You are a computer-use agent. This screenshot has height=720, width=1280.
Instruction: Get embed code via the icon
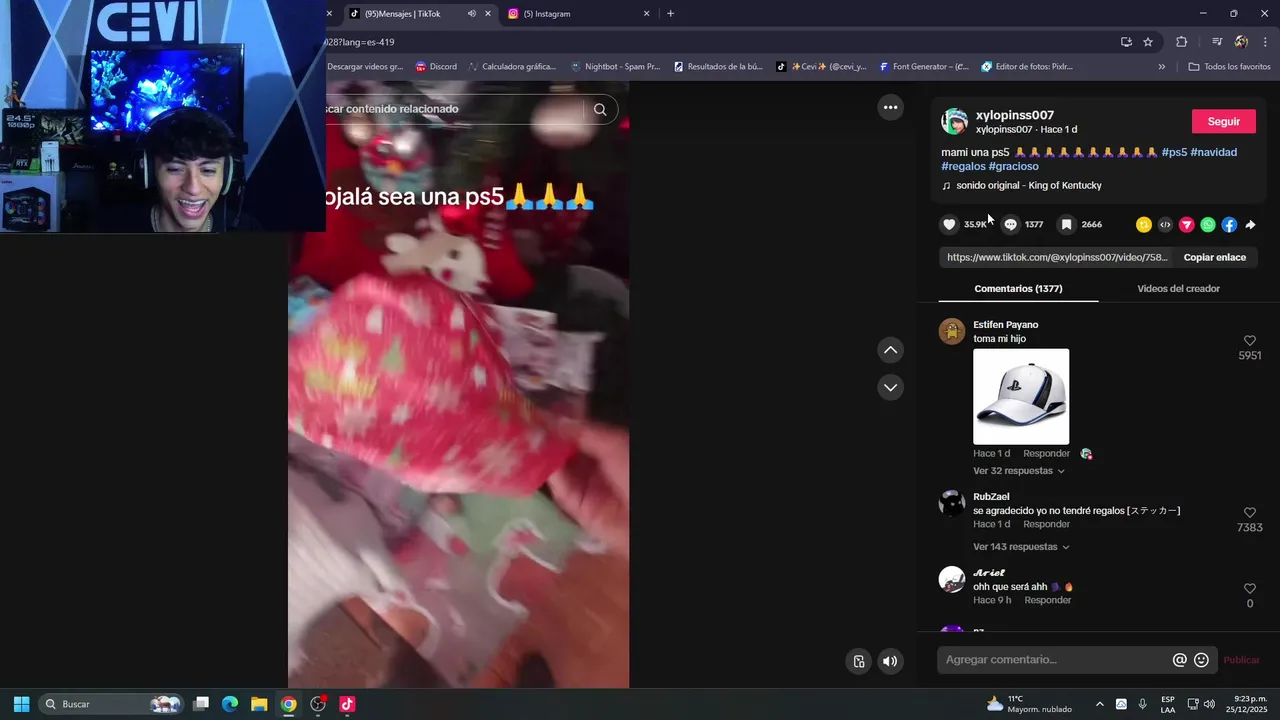pos(1165,225)
